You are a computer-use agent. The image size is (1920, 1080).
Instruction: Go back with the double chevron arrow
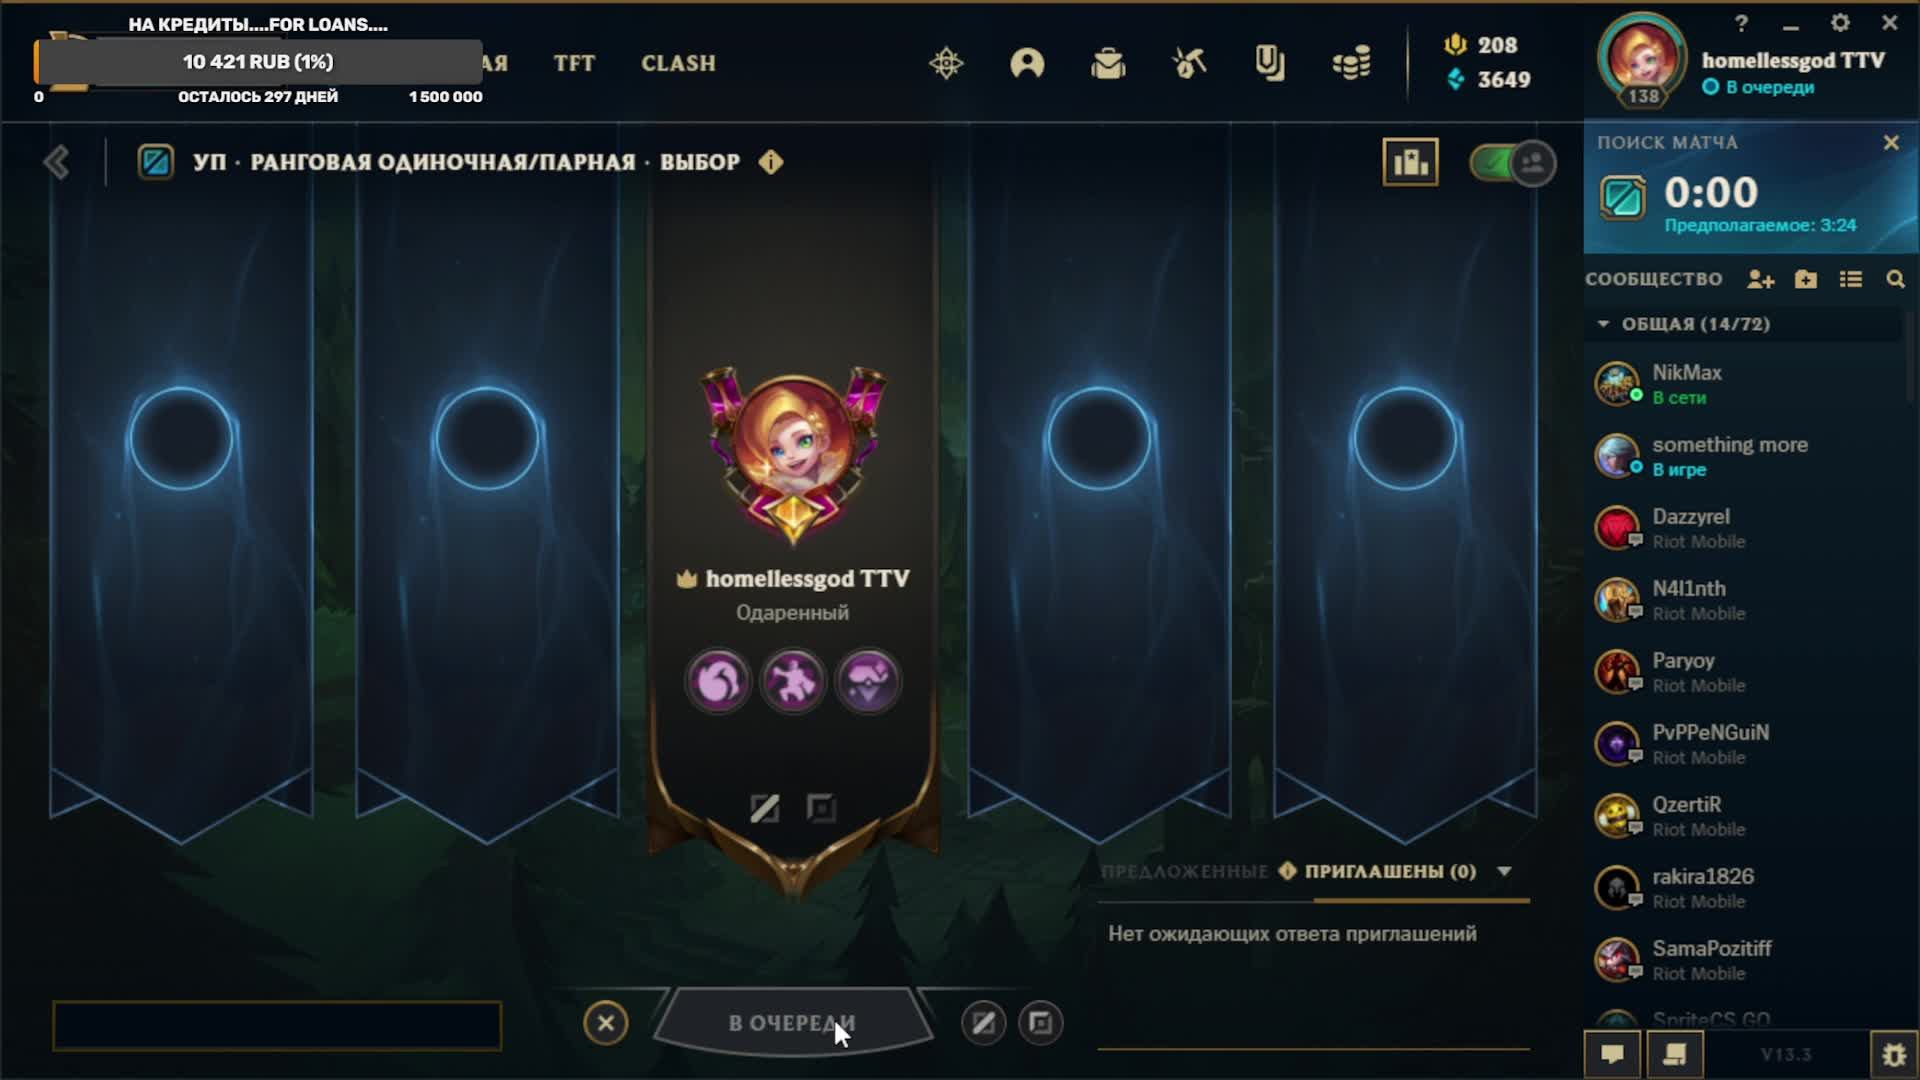[x=56, y=162]
